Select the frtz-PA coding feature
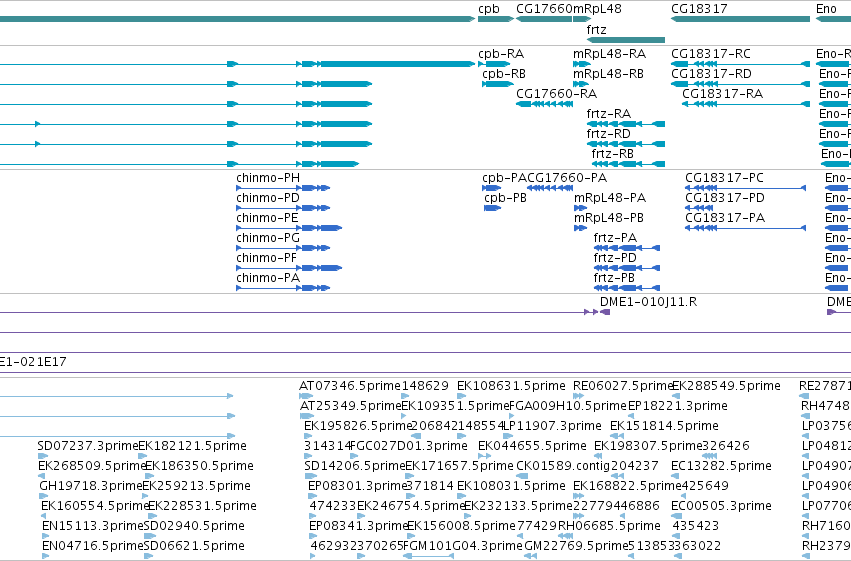This screenshot has height=561, width=851. click(x=627, y=248)
